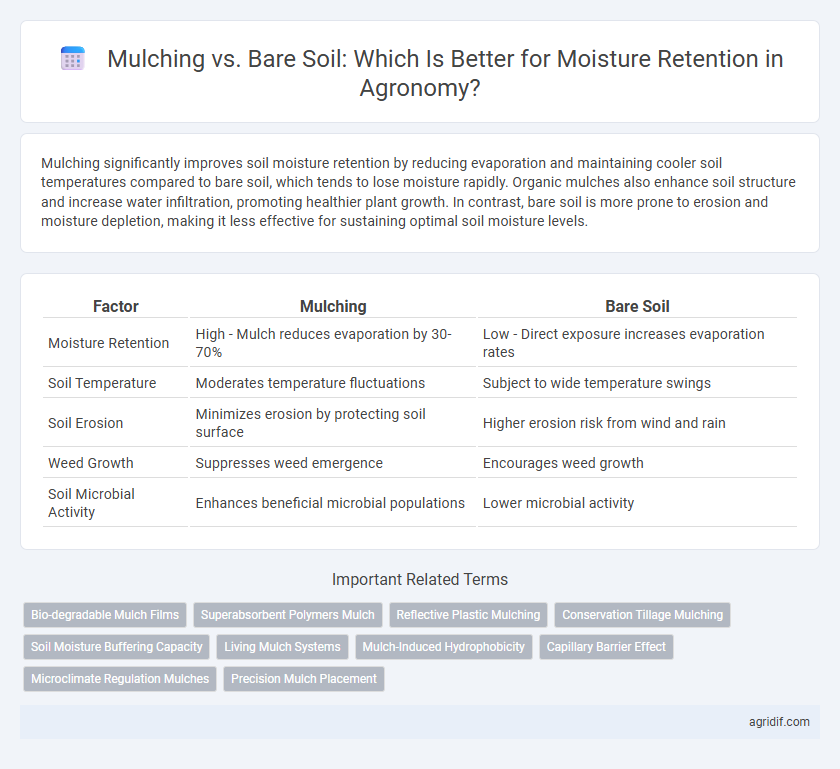Click the 'Encourages weed growth' cell
The height and width of the screenshot is (769, 840).
click(637, 462)
